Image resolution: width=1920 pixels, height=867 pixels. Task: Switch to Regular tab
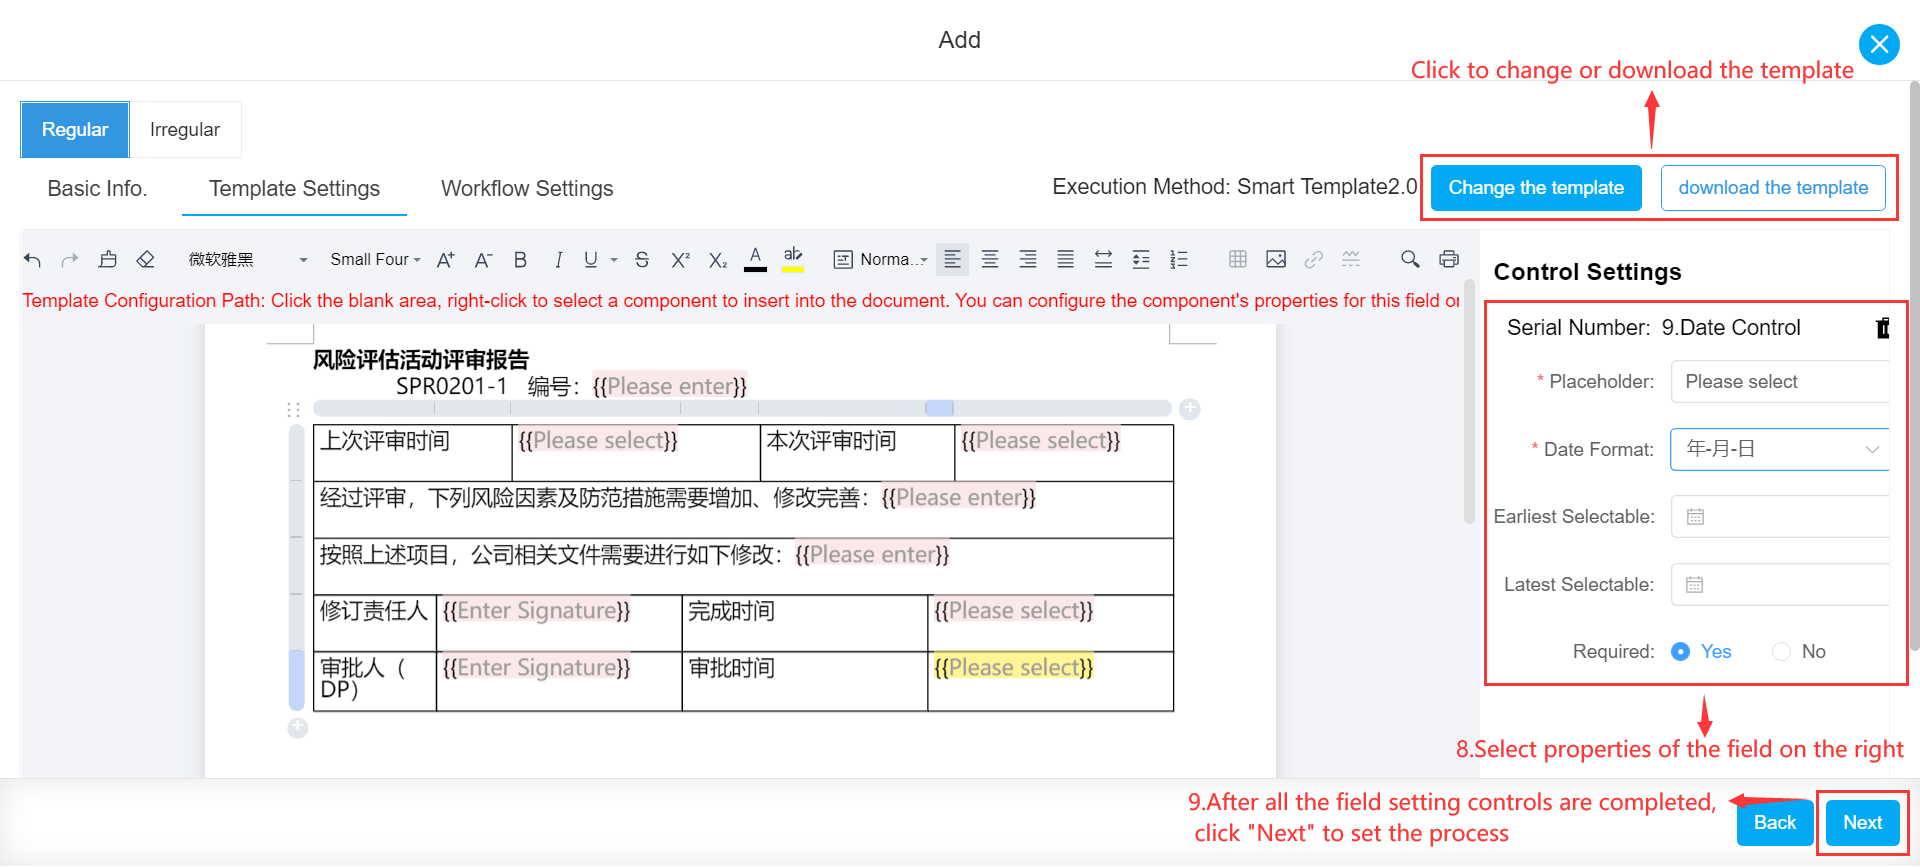pyautogui.click(x=75, y=130)
